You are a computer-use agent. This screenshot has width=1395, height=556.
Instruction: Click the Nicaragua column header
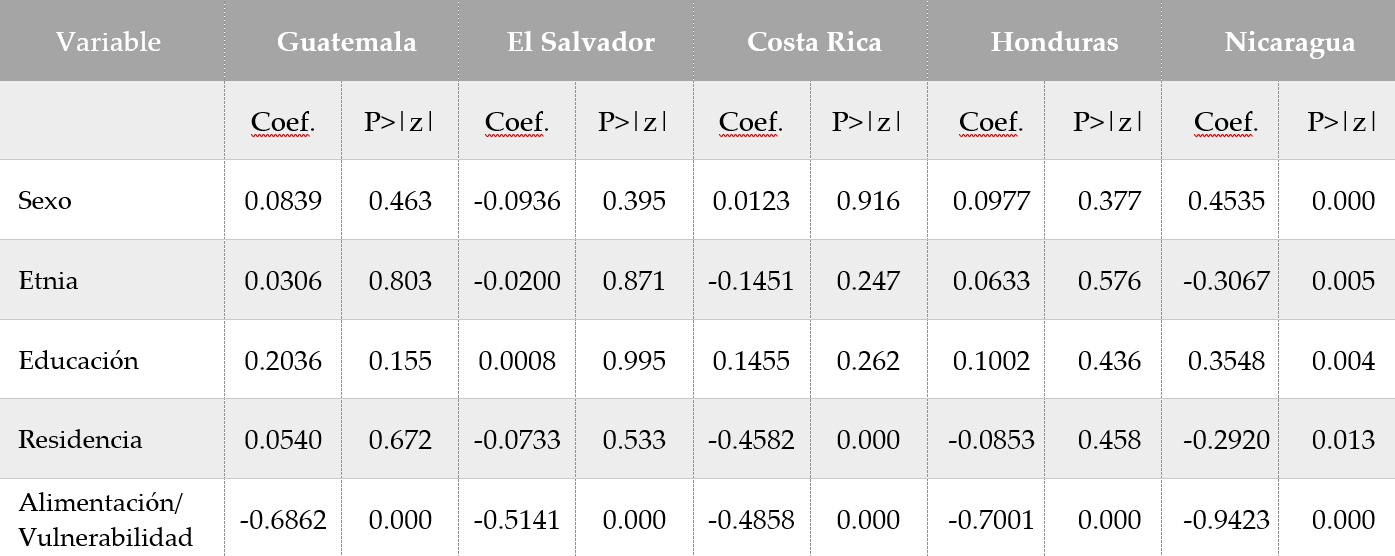[x=1289, y=42]
